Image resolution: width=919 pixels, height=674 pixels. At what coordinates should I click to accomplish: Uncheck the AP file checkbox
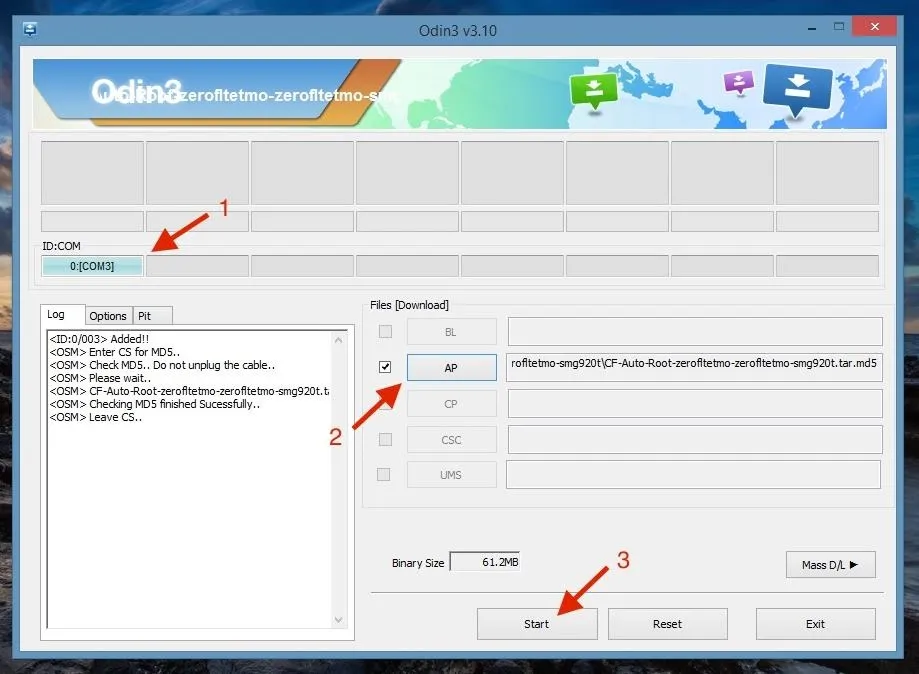tap(385, 367)
